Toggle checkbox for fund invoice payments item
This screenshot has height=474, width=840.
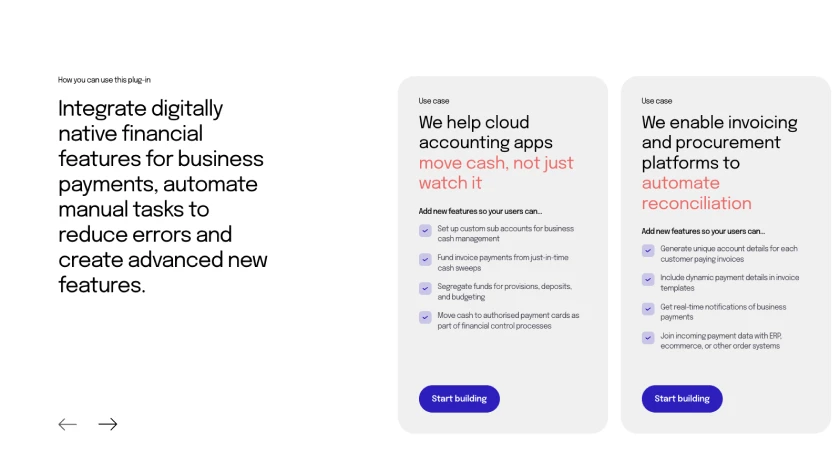click(x=425, y=259)
